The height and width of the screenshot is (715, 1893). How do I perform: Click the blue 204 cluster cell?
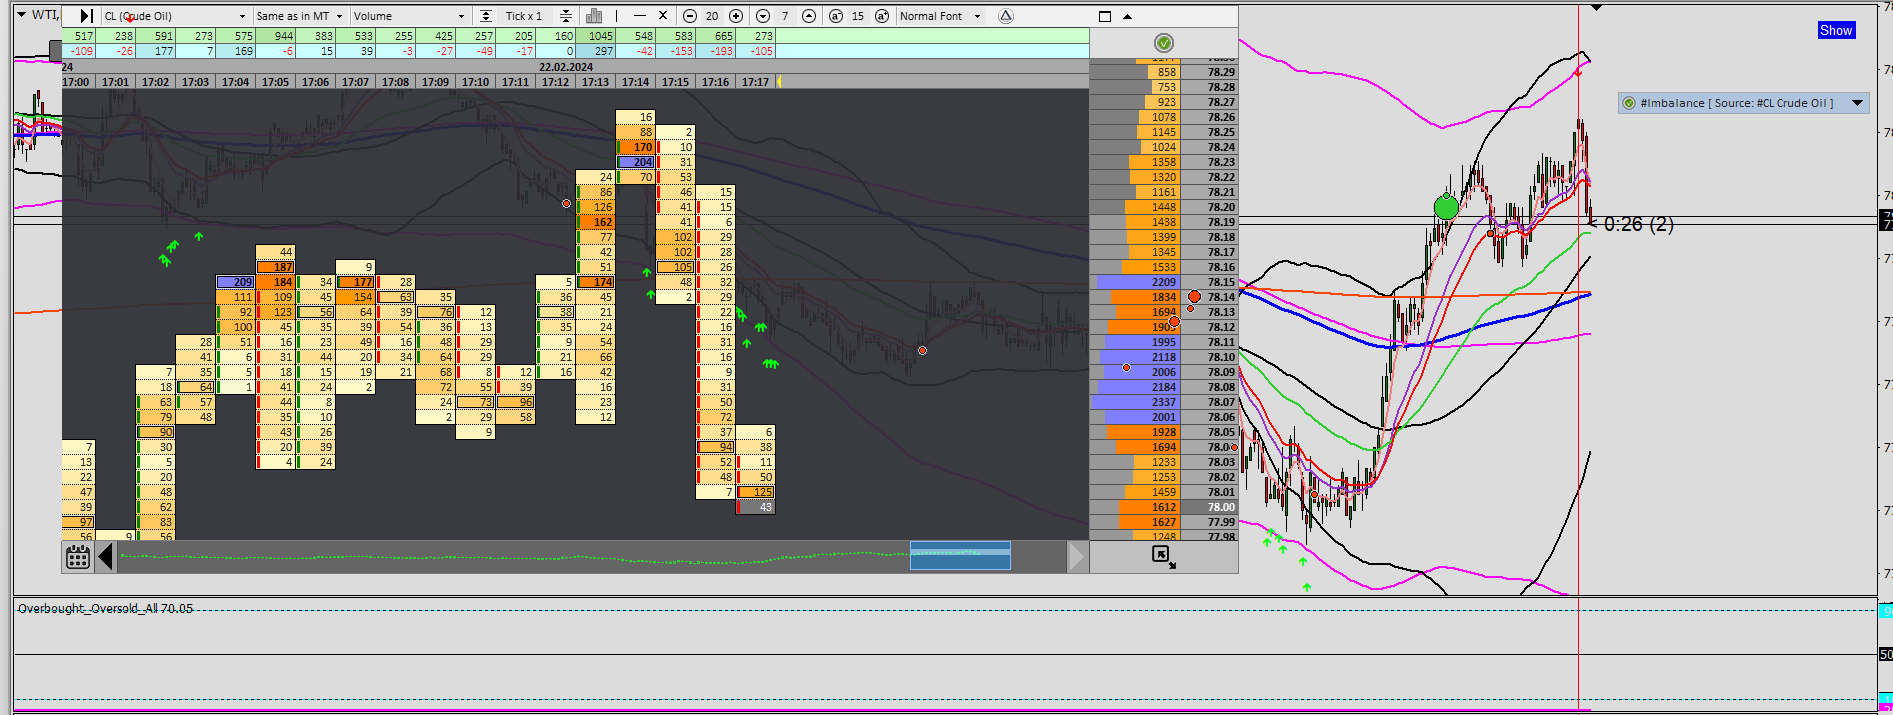[x=636, y=162]
